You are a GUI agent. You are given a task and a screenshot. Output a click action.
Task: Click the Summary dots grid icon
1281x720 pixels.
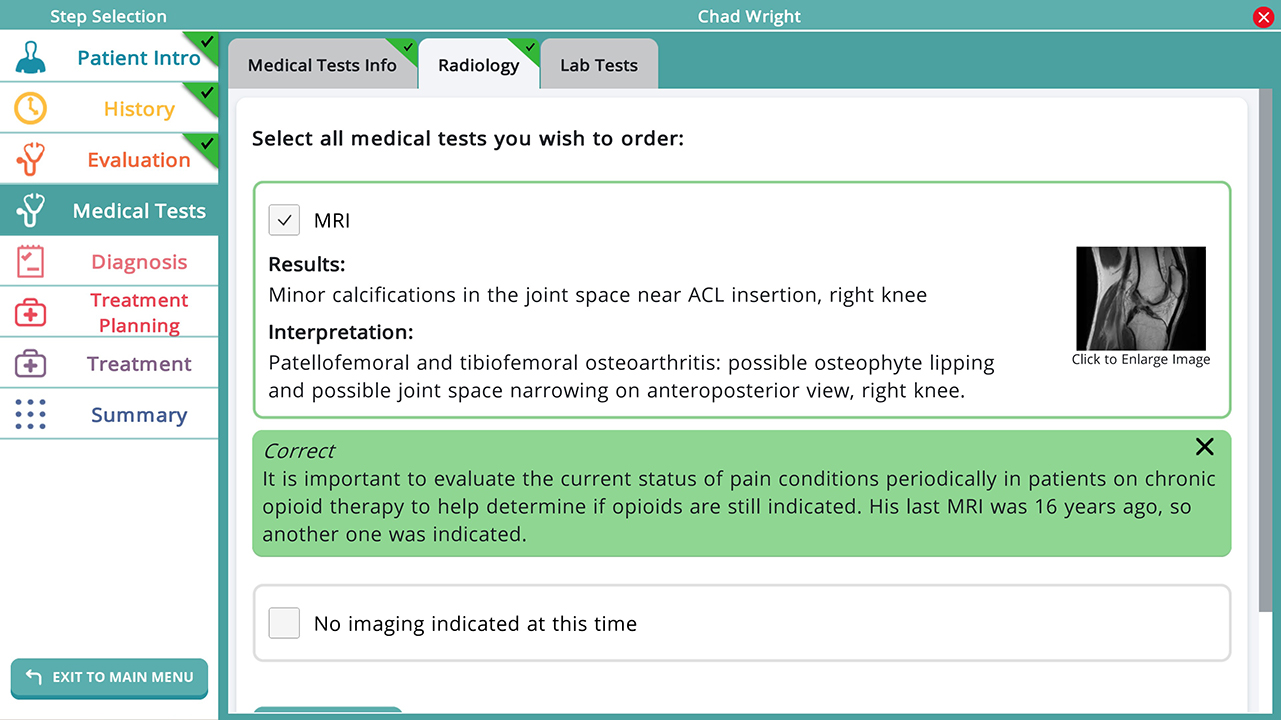[31, 414]
